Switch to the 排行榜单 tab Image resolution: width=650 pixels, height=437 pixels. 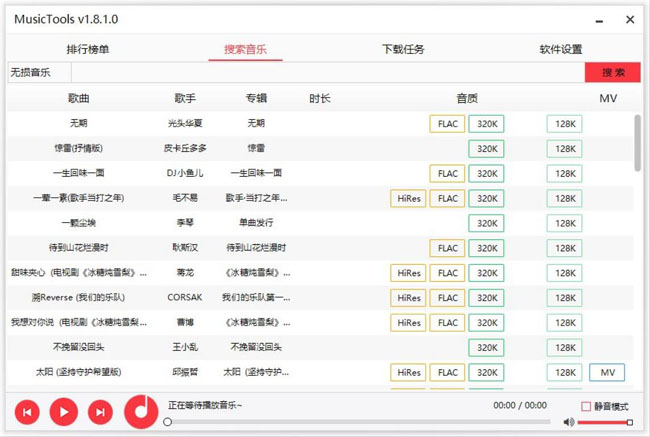click(88, 49)
